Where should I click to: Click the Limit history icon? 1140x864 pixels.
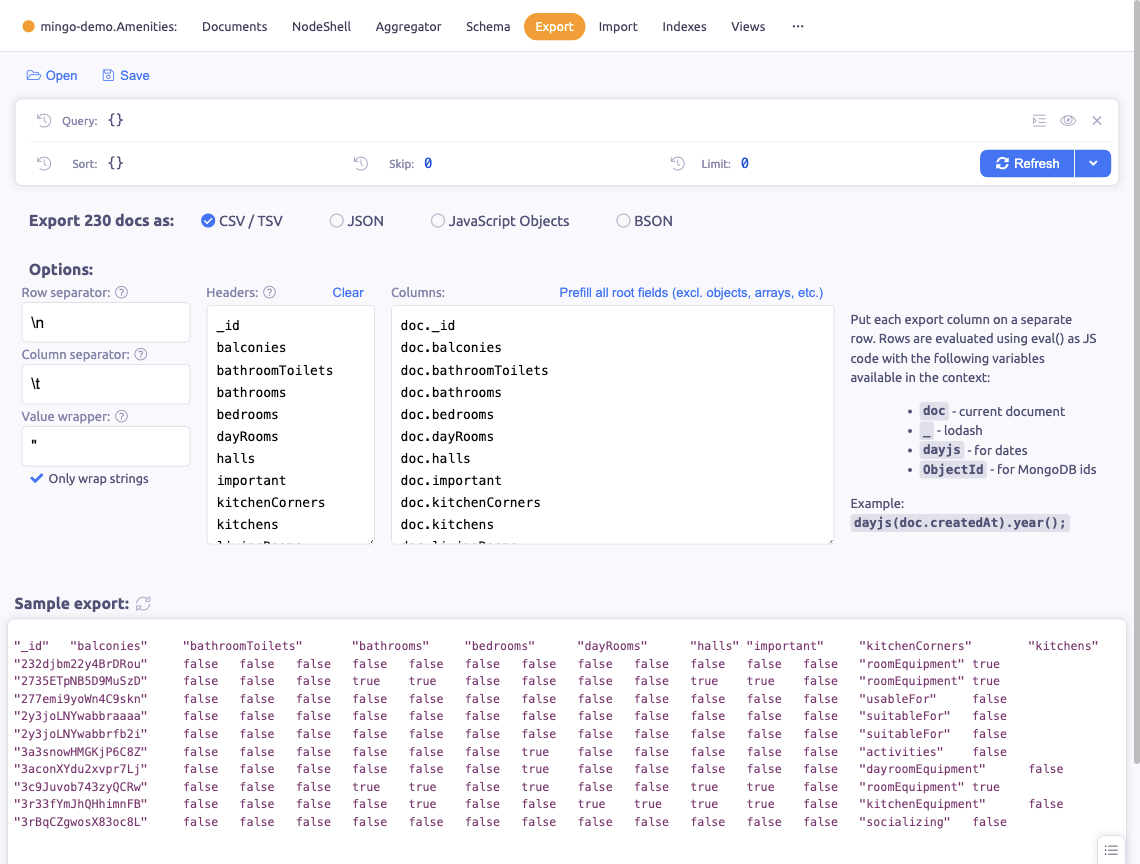[x=678, y=163]
